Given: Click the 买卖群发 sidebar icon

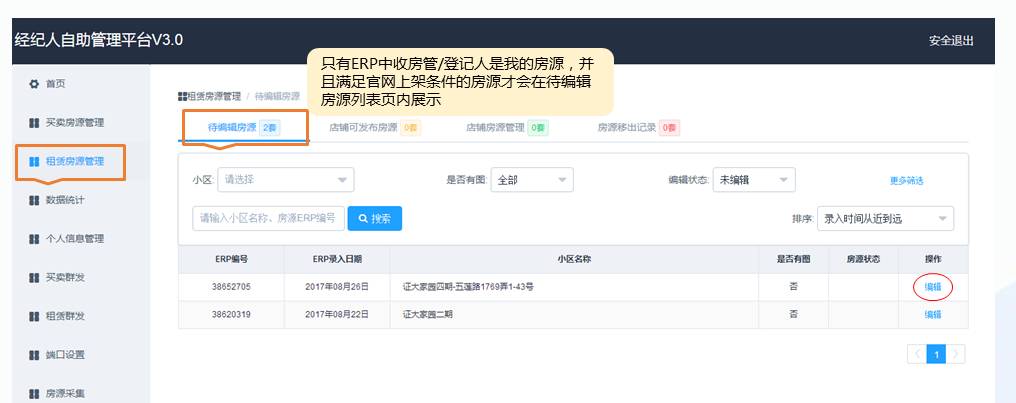Looking at the screenshot, I should [x=33, y=277].
